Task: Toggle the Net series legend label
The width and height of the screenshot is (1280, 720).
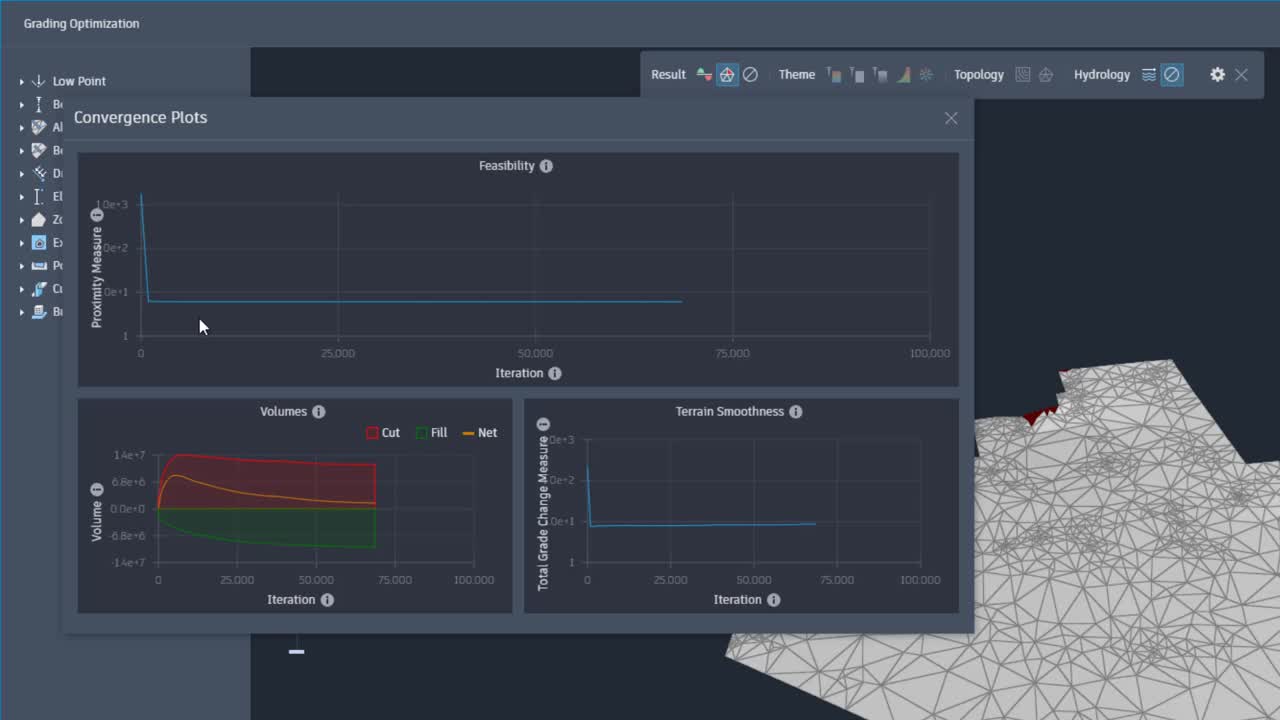Action: 487,433
